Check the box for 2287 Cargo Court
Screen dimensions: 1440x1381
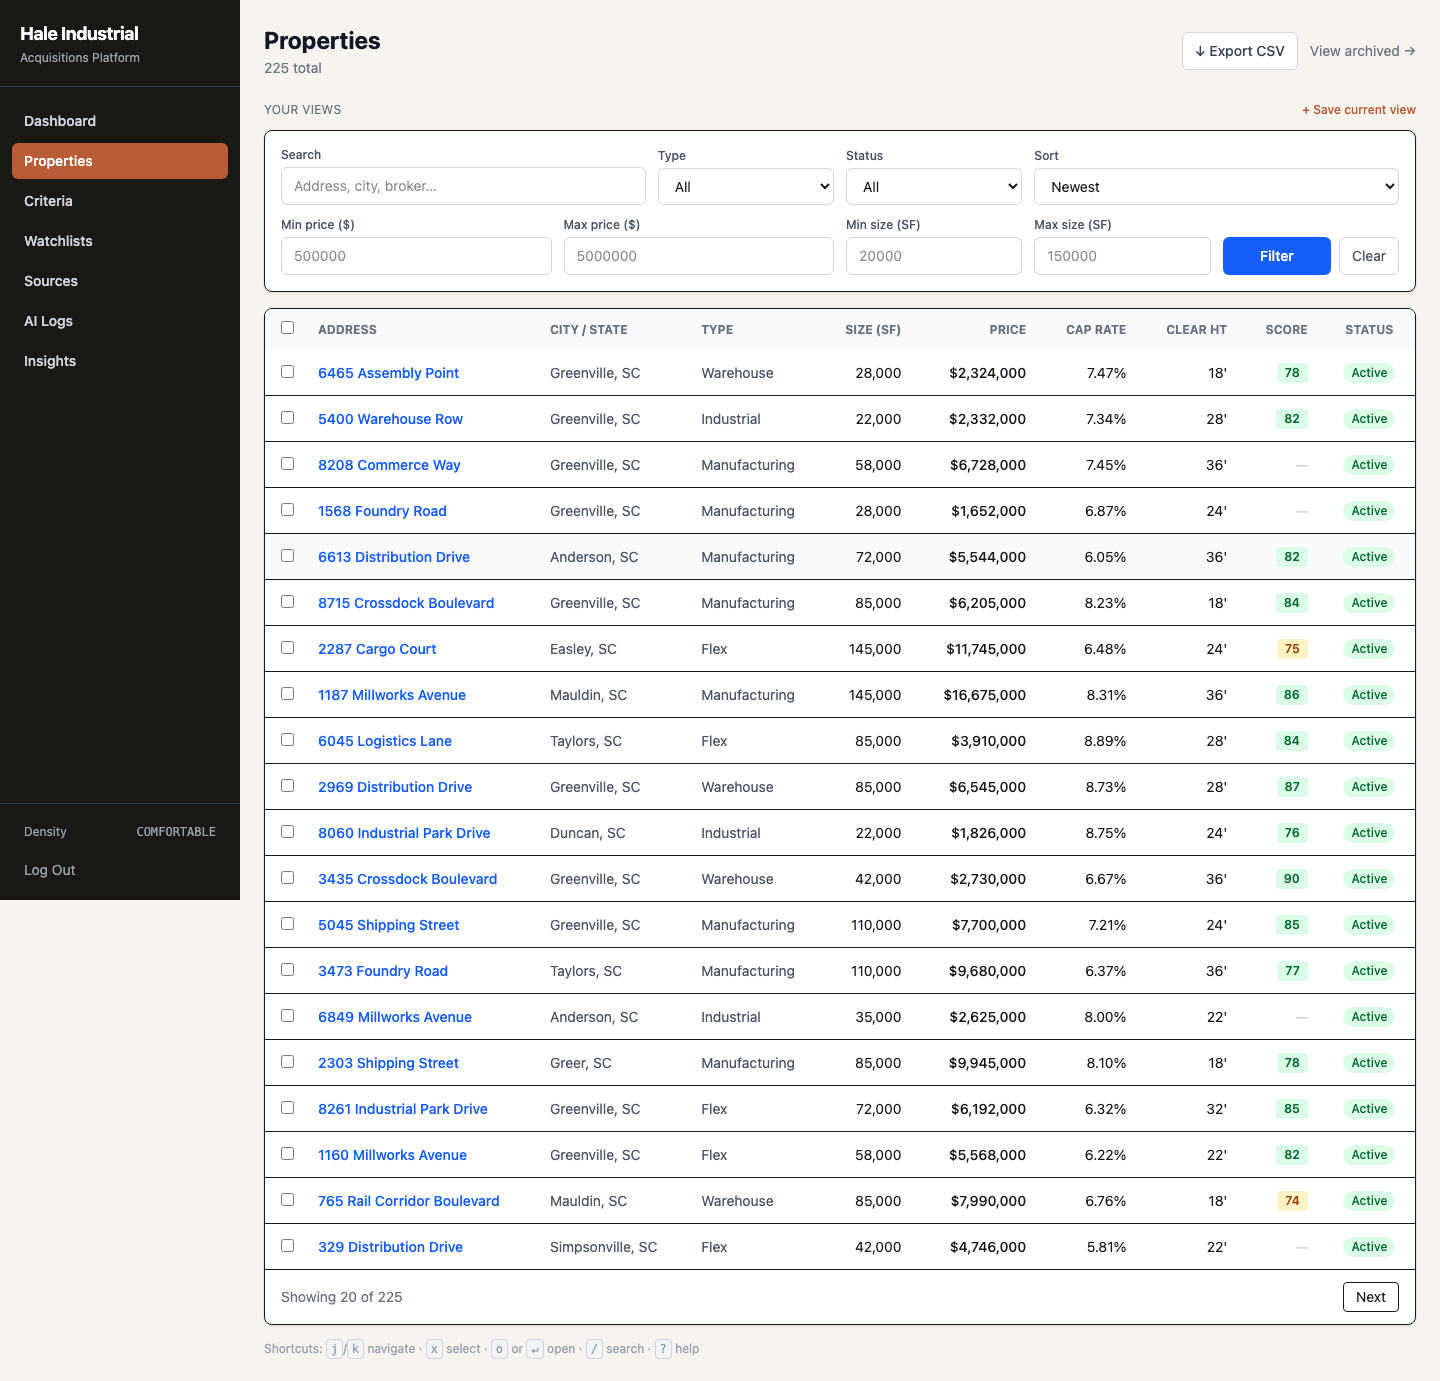pos(288,647)
